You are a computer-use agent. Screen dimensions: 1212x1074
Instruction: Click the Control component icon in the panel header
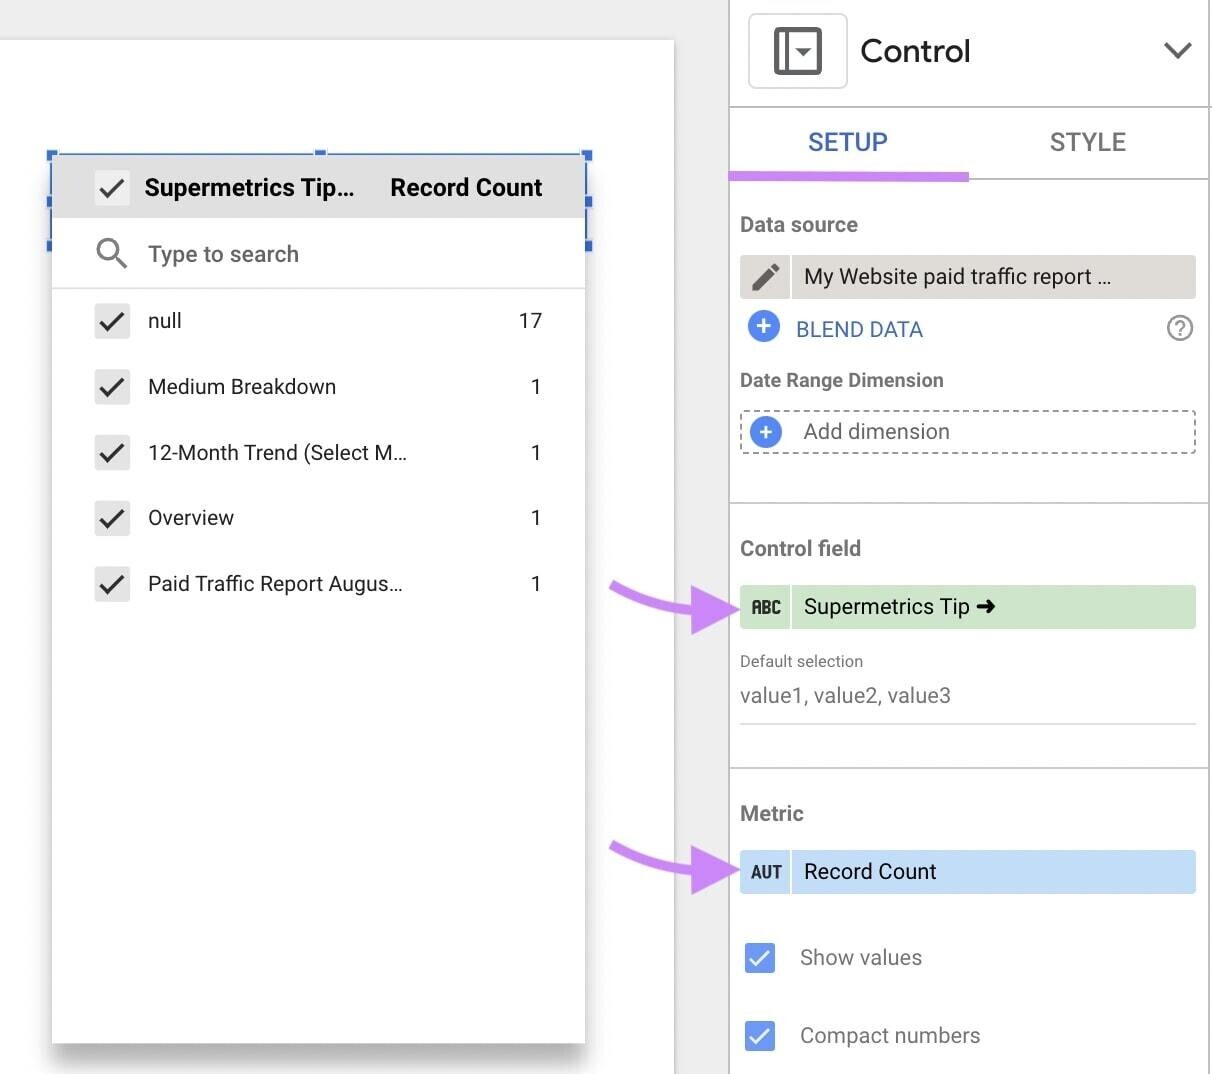coord(797,50)
